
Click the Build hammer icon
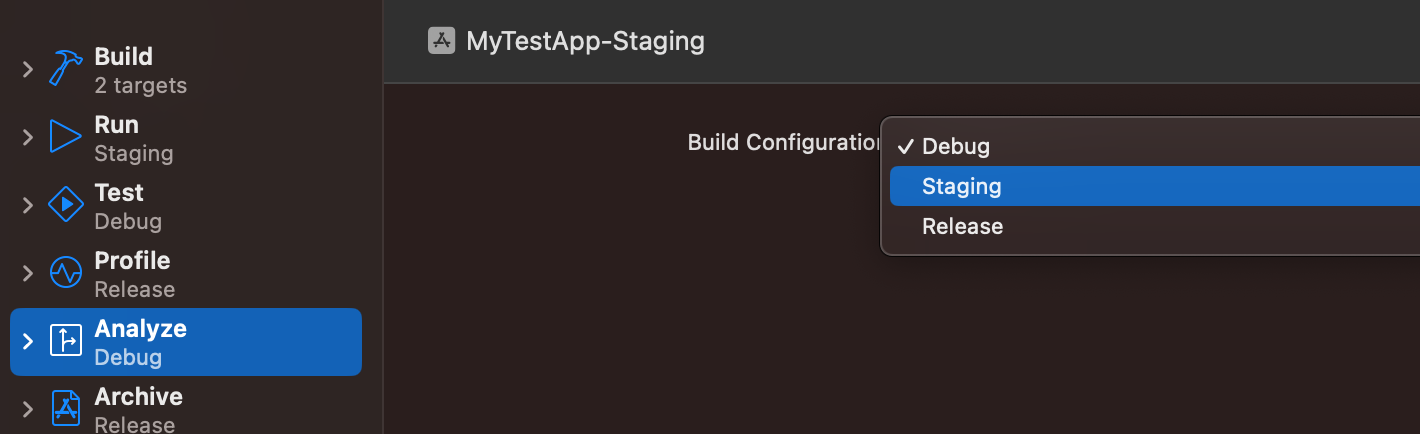66,69
